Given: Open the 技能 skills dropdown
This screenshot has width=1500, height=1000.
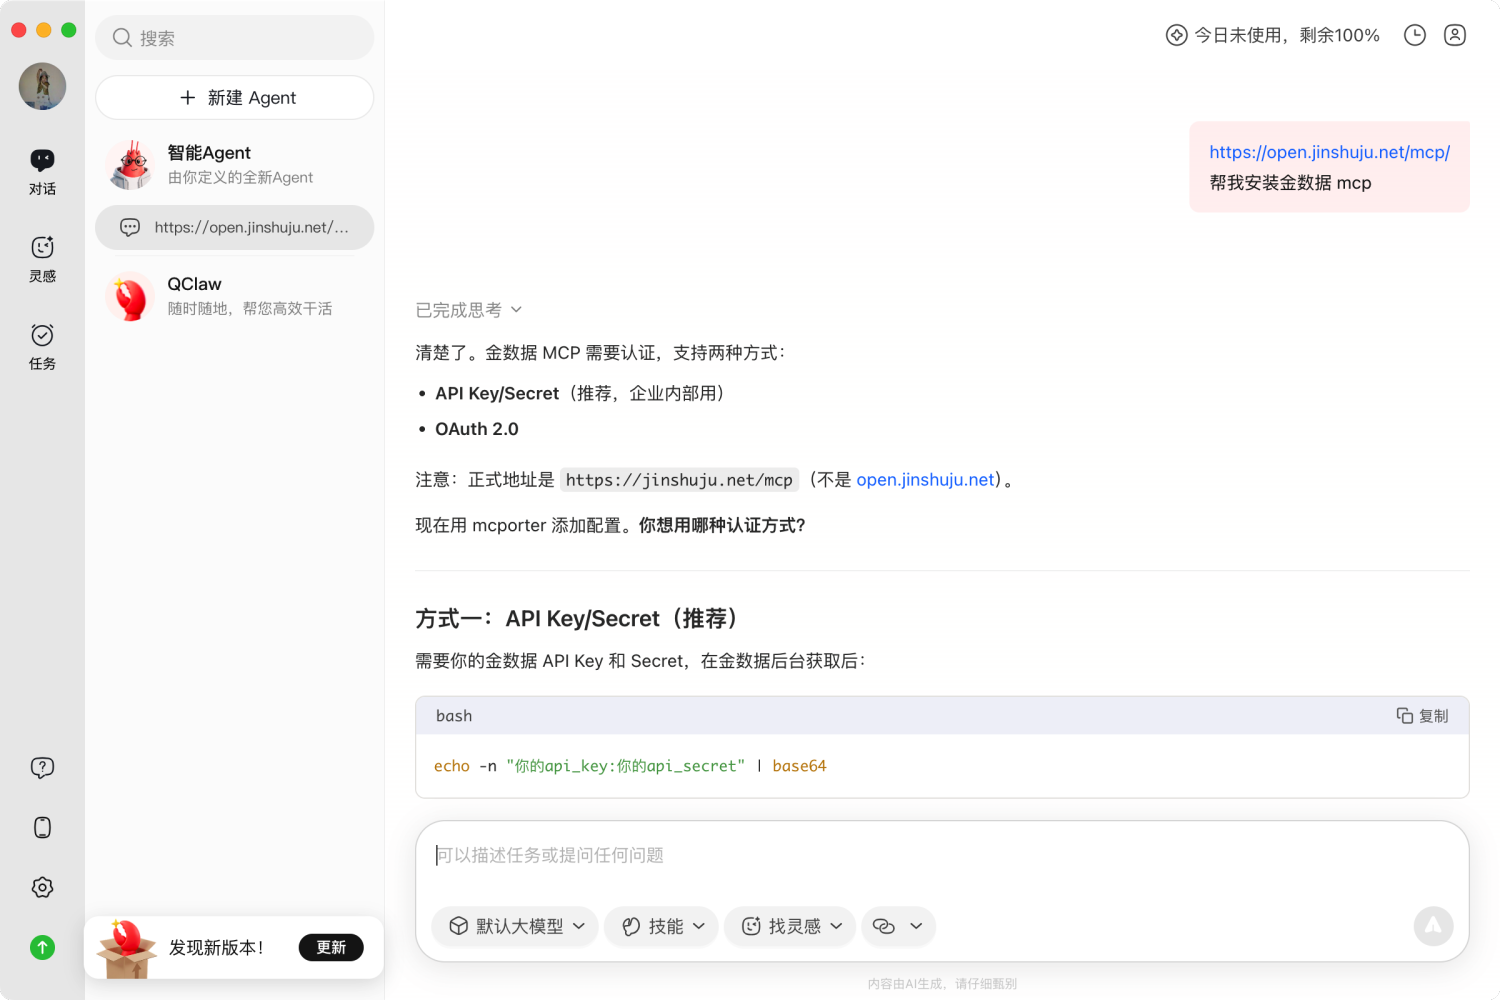Looking at the screenshot, I should [663, 926].
